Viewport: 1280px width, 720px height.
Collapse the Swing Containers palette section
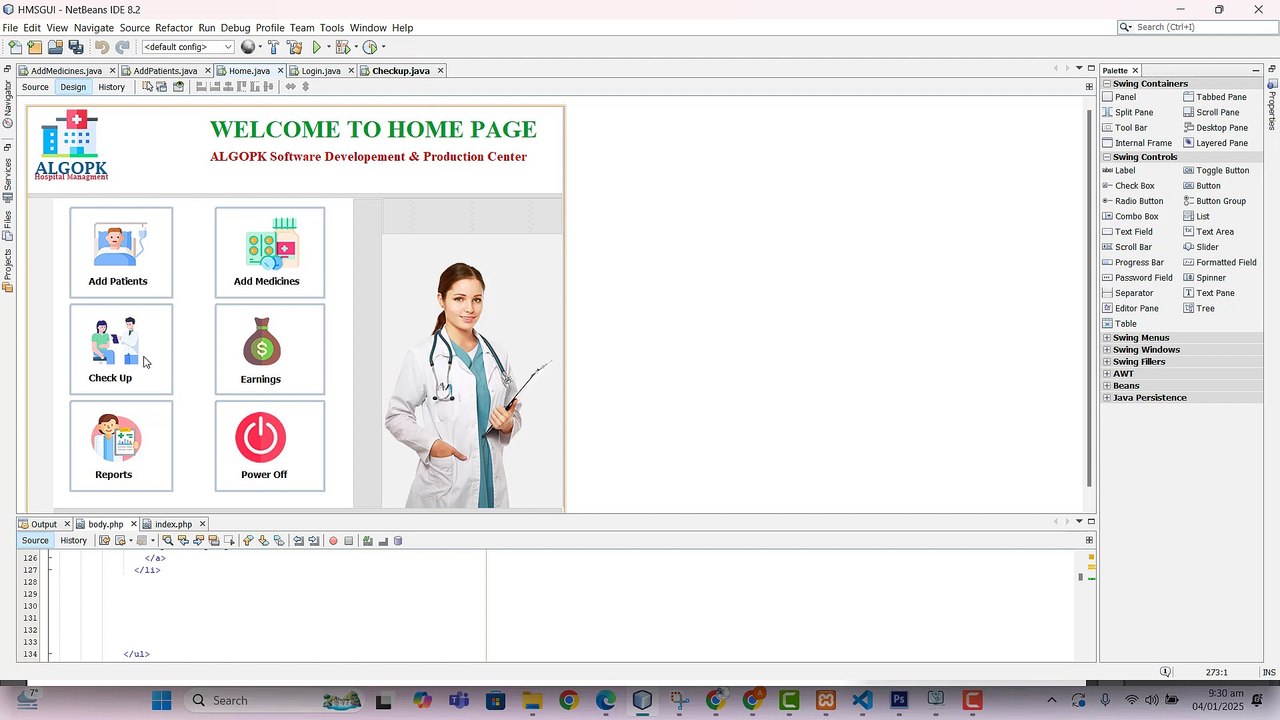point(1107,84)
